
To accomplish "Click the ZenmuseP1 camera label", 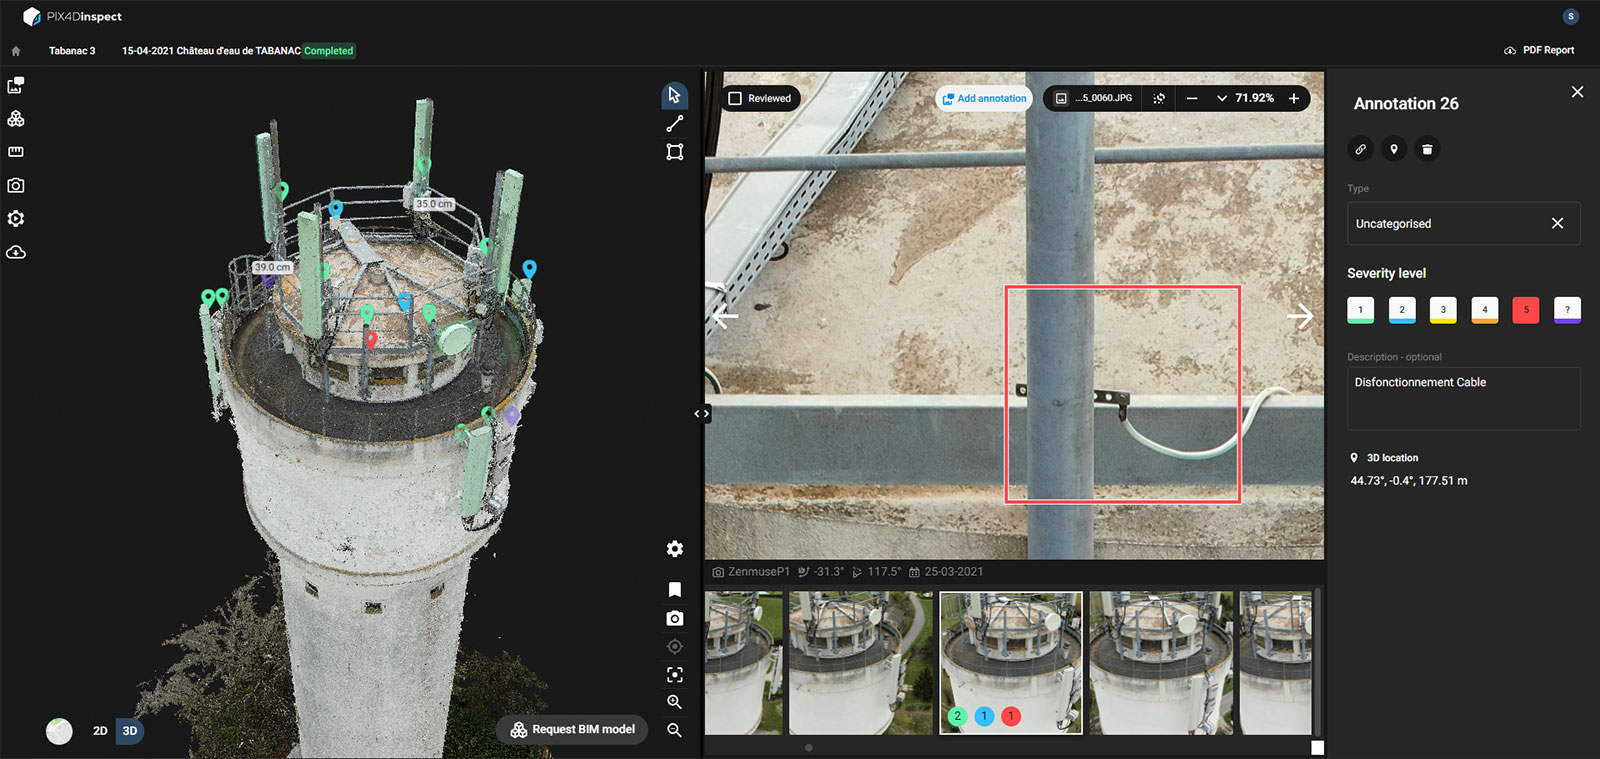I will (759, 572).
